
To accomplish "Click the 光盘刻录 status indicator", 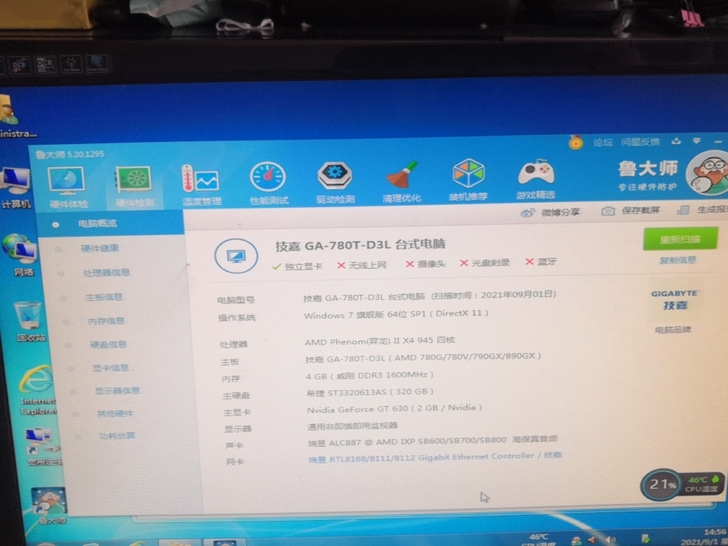I will click(x=485, y=263).
